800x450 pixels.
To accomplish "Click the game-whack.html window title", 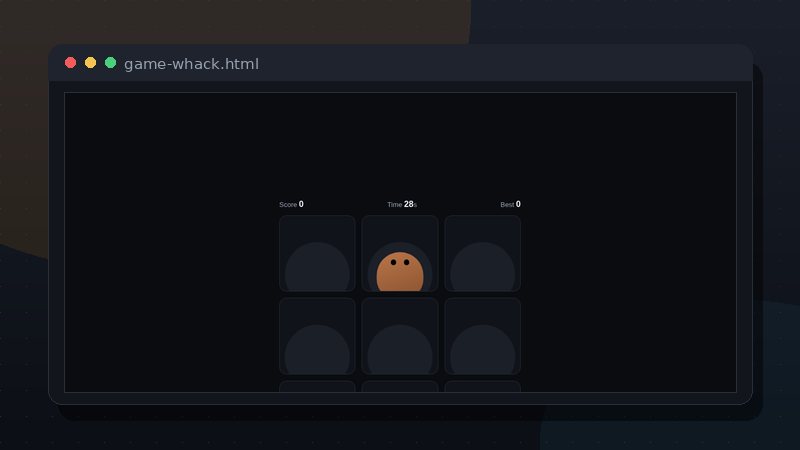I will pyautogui.click(x=191, y=64).
